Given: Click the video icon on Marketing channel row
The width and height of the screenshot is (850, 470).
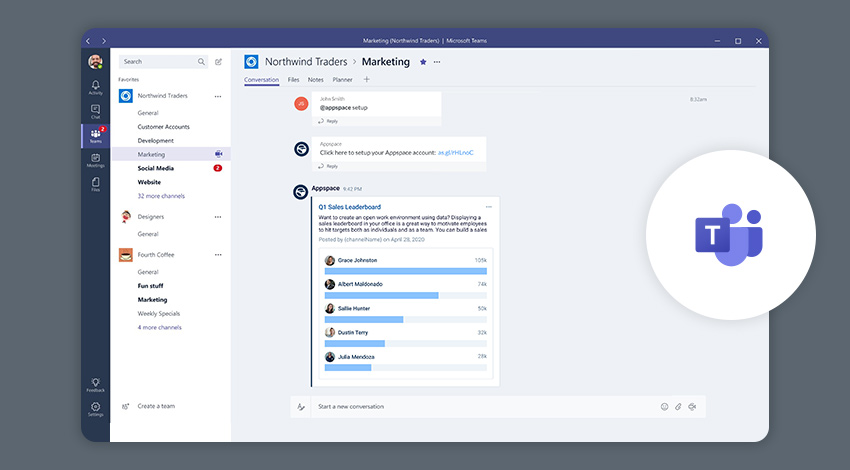Looking at the screenshot, I should 218,154.
